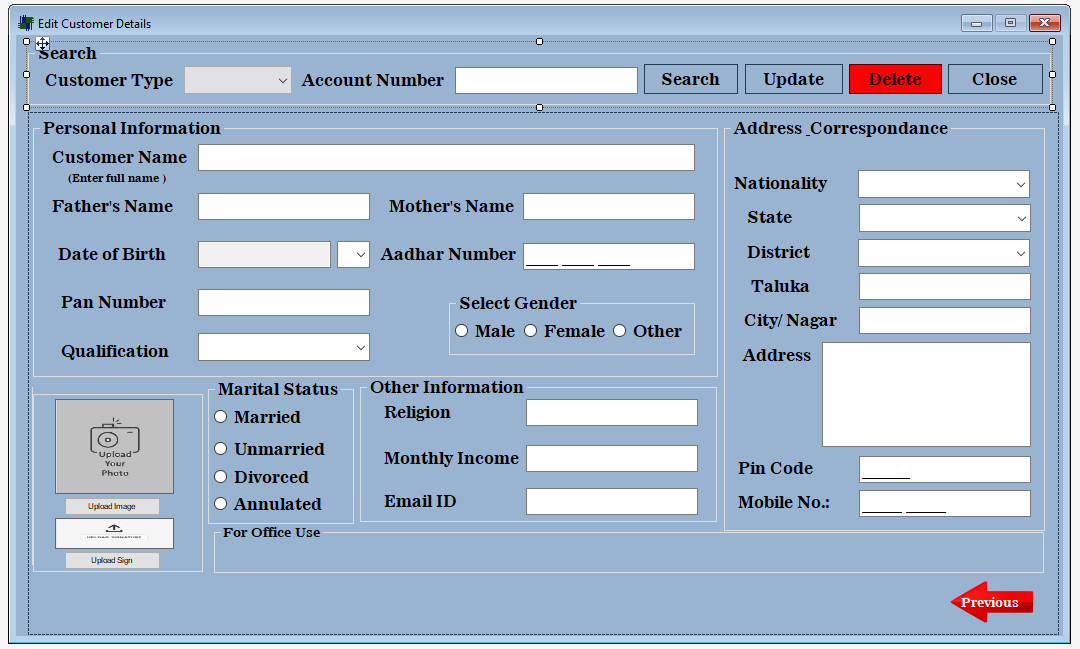The height and width of the screenshot is (649, 1080).
Task: Click the form move handle icon
Action: point(43,44)
